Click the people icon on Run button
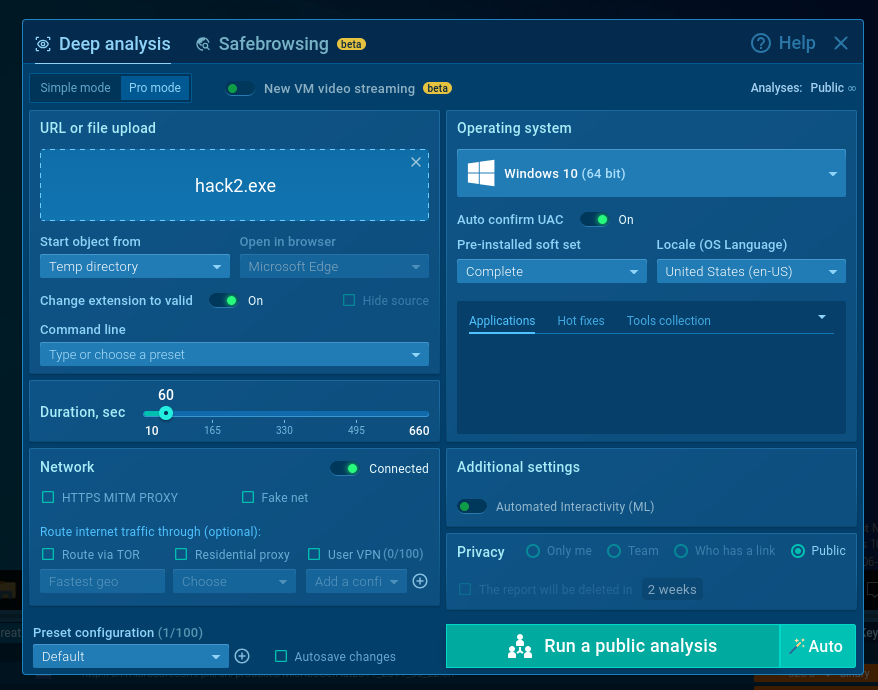The width and height of the screenshot is (878, 690). pyautogui.click(x=520, y=646)
